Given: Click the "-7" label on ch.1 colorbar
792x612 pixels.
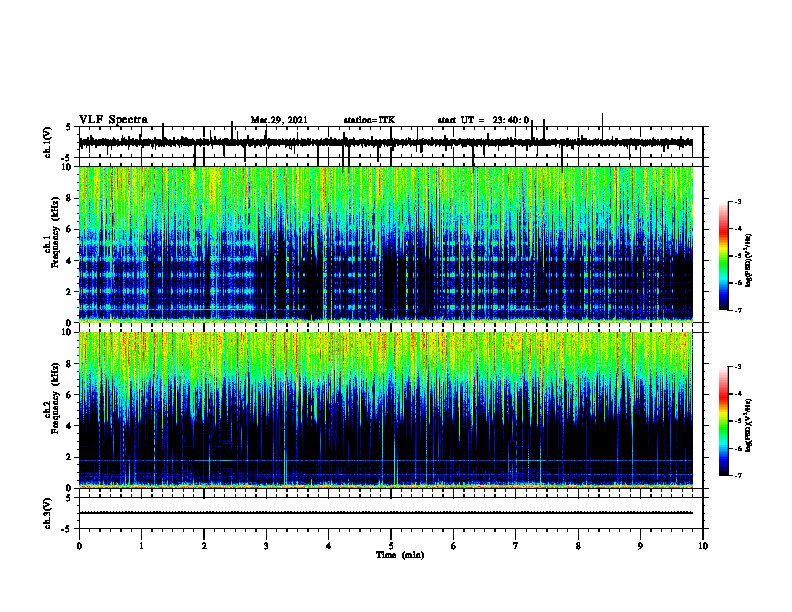Looking at the screenshot, I should [x=737, y=310].
